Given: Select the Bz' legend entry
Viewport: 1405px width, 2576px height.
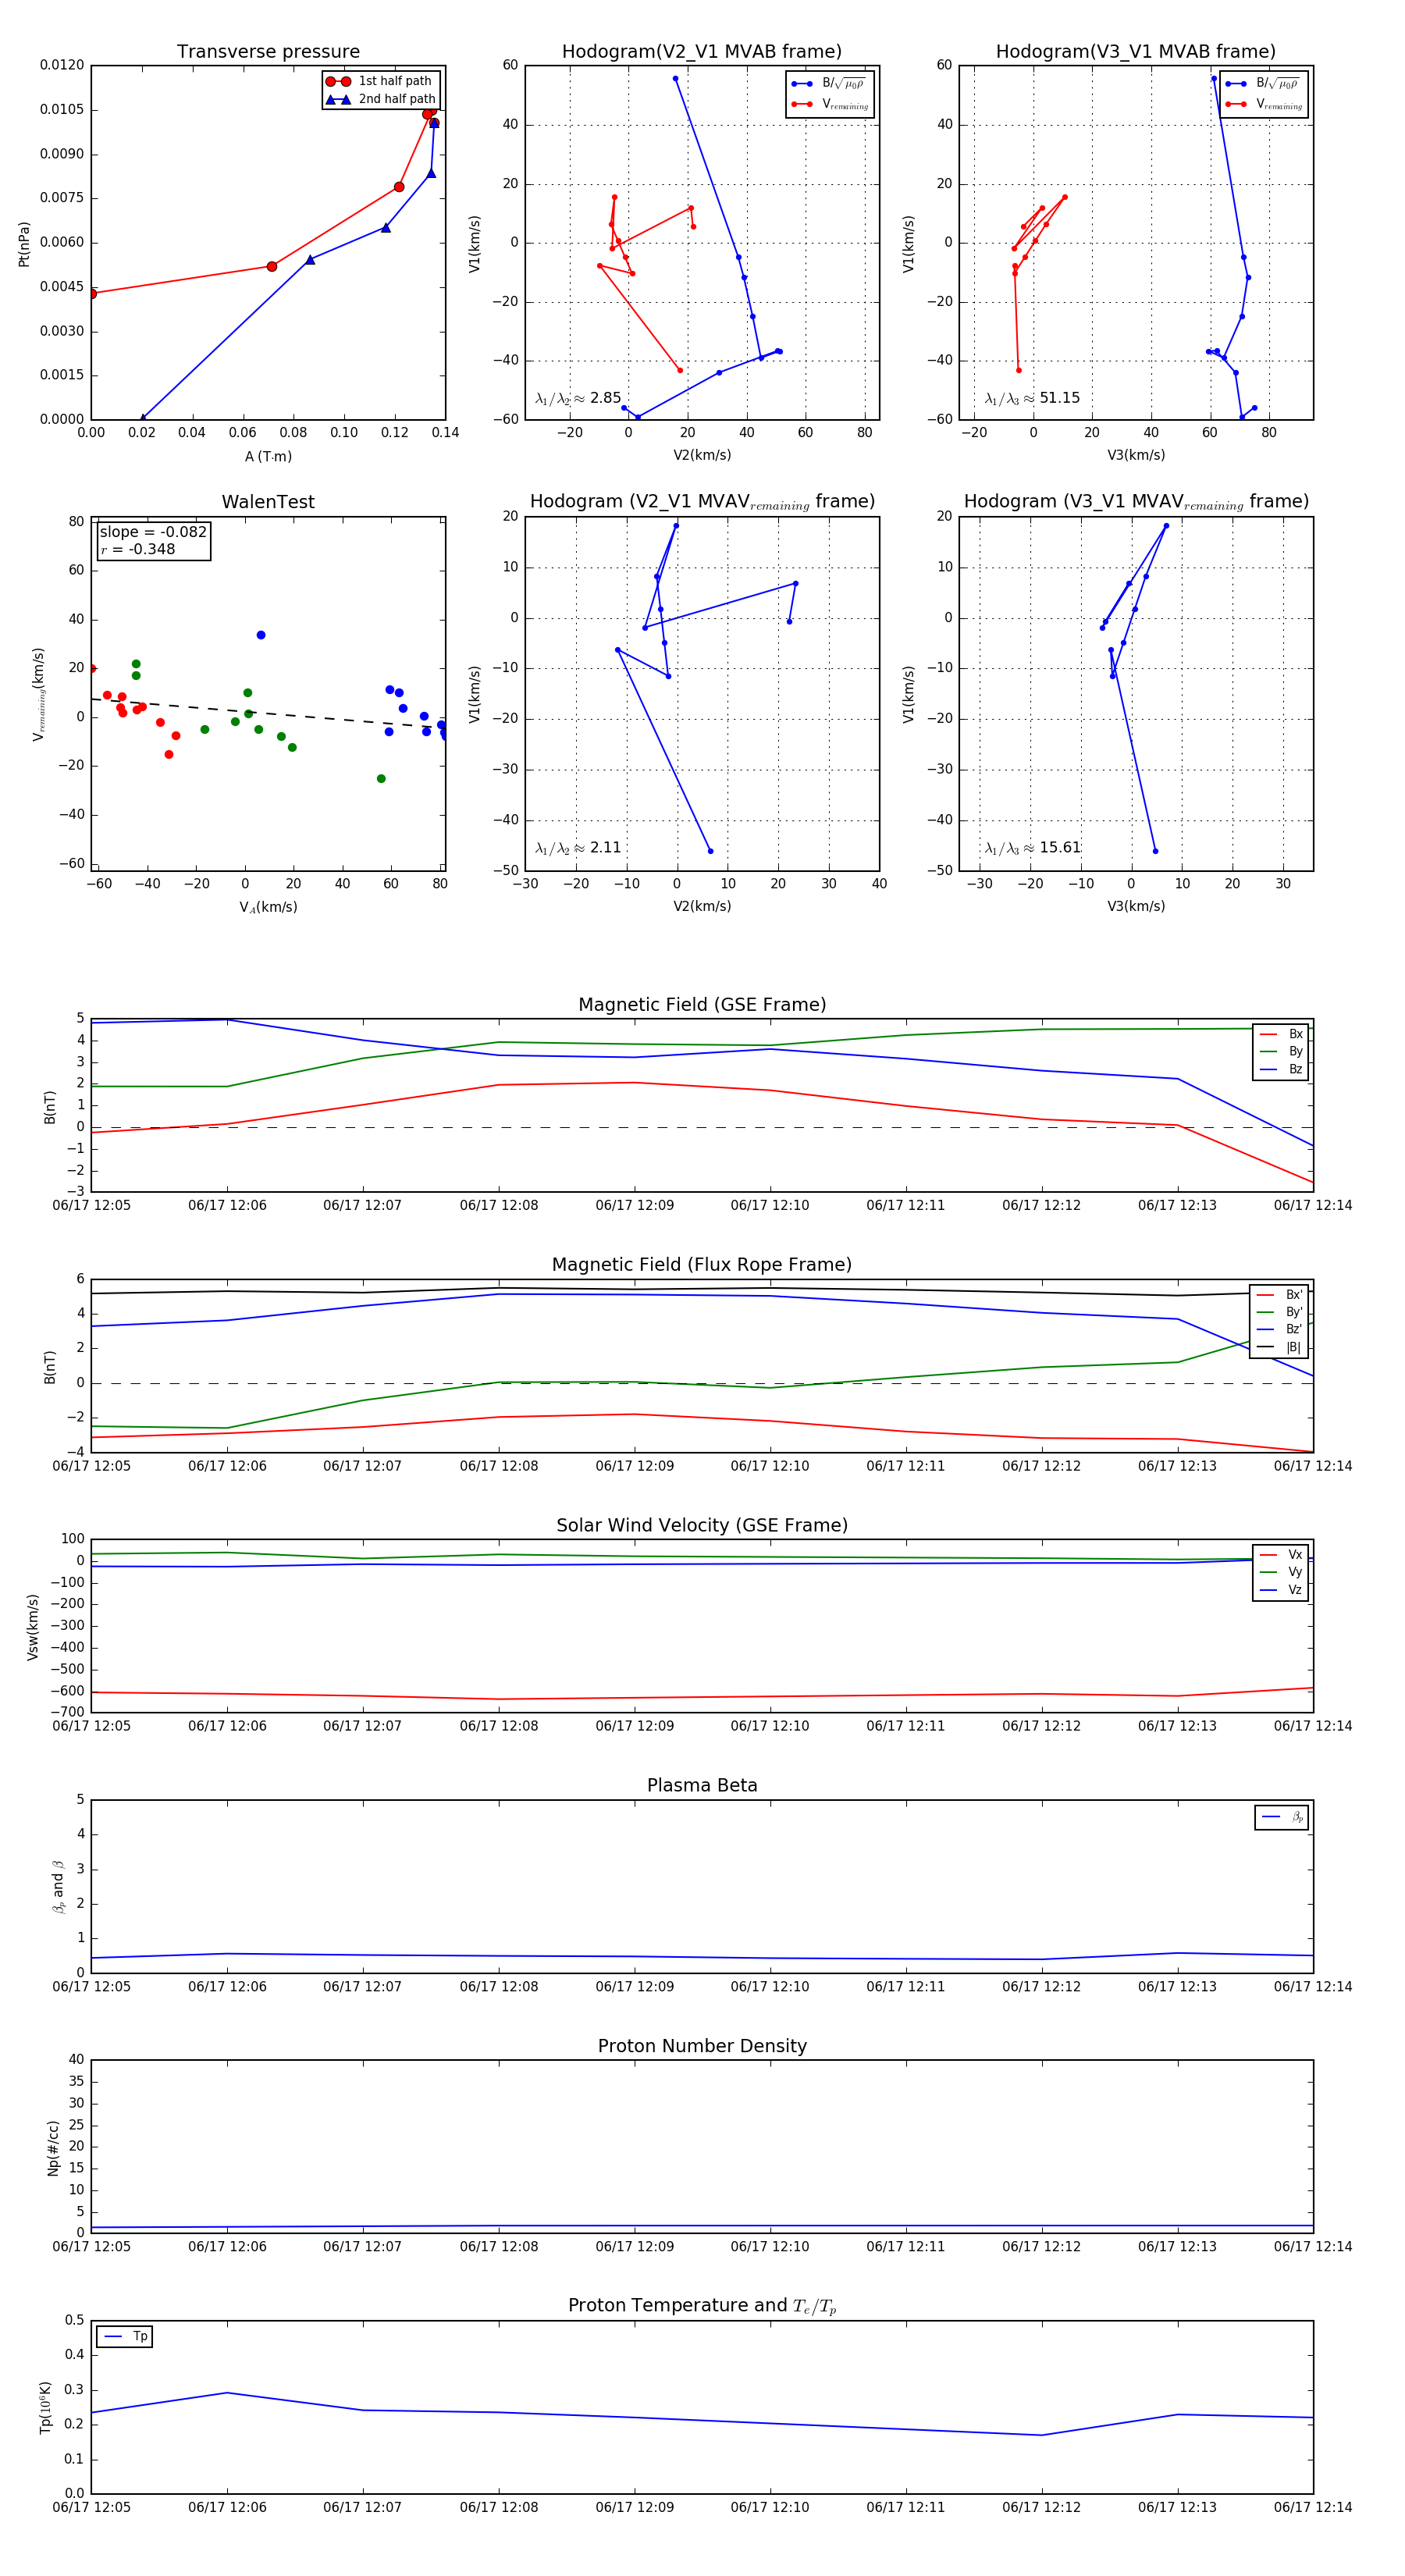Looking at the screenshot, I should pyautogui.click(x=1279, y=1329).
